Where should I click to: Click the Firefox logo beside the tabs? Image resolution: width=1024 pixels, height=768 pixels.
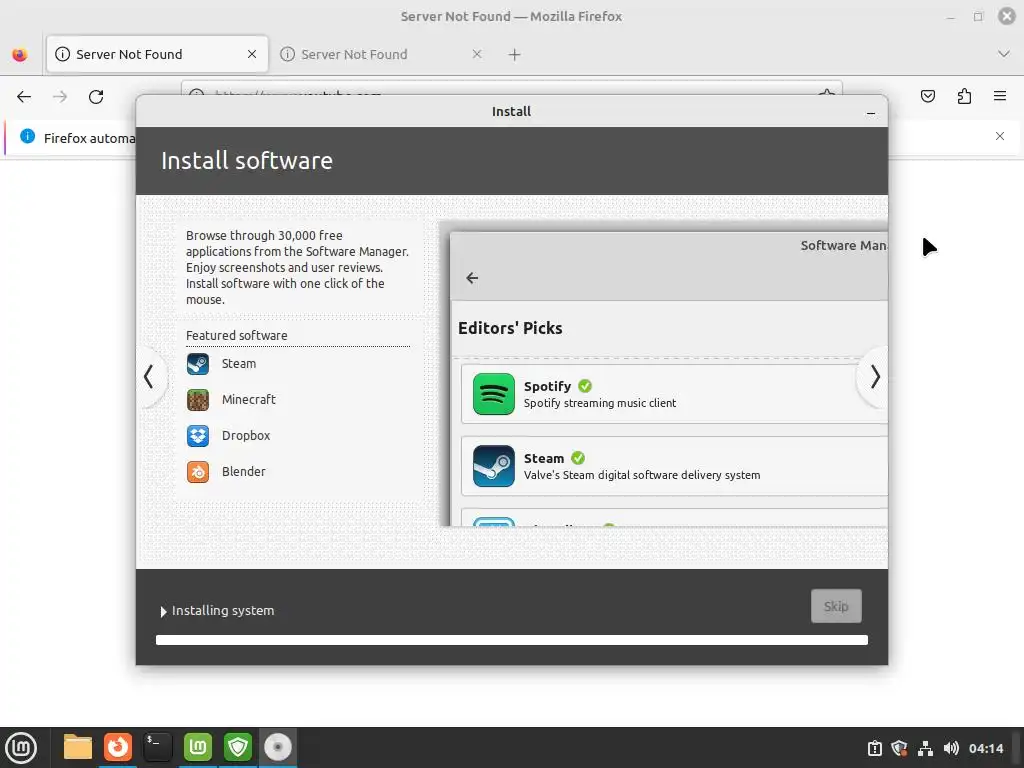click(x=20, y=55)
